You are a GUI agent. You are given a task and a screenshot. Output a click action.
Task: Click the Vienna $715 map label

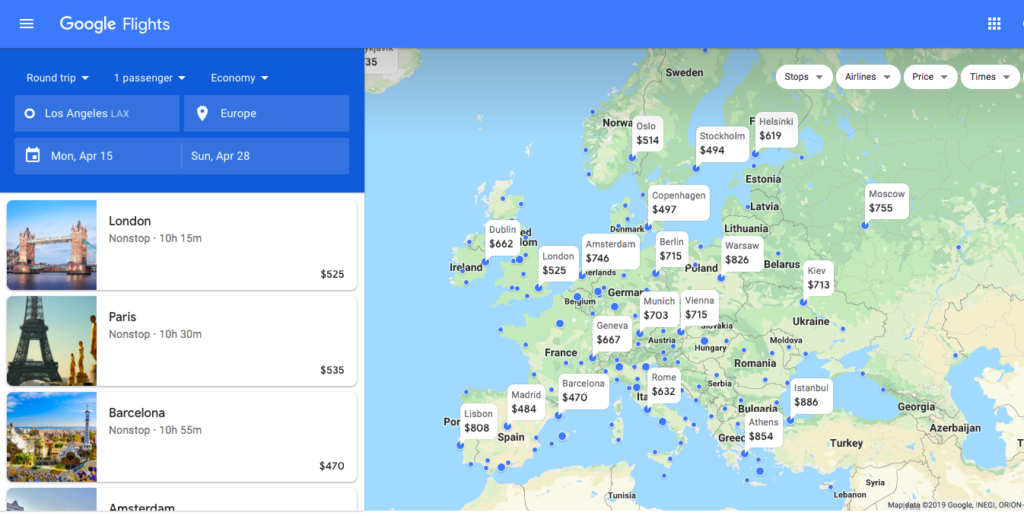click(699, 308)
